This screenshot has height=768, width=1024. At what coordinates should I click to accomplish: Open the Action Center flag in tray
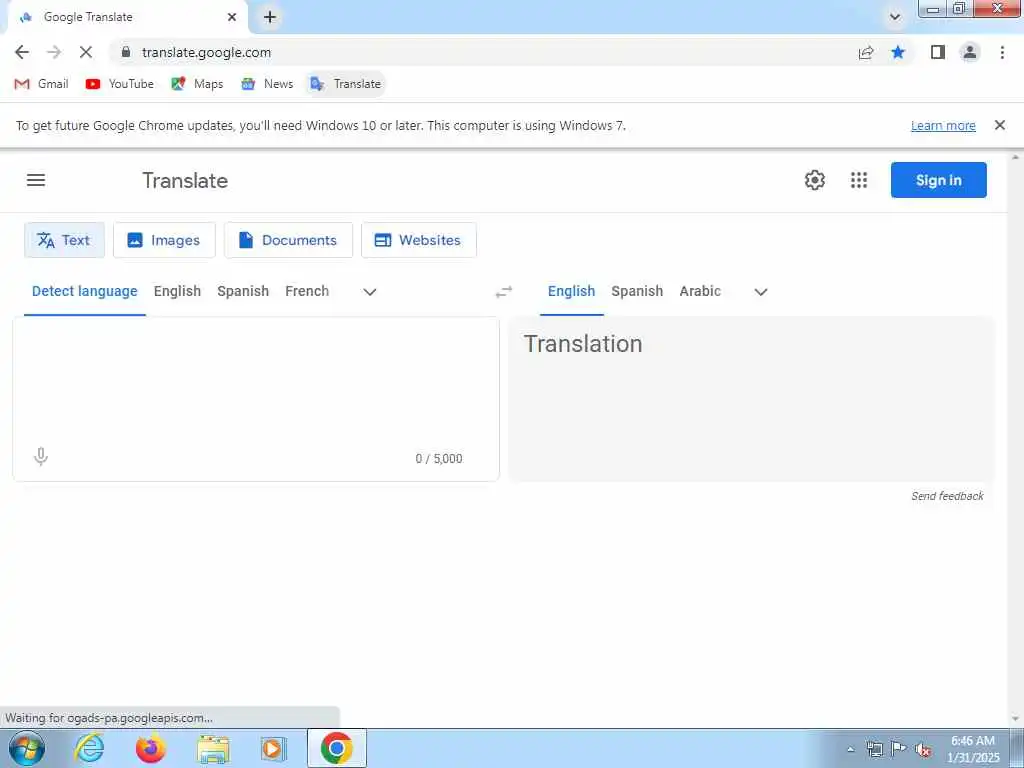point(899,750)
